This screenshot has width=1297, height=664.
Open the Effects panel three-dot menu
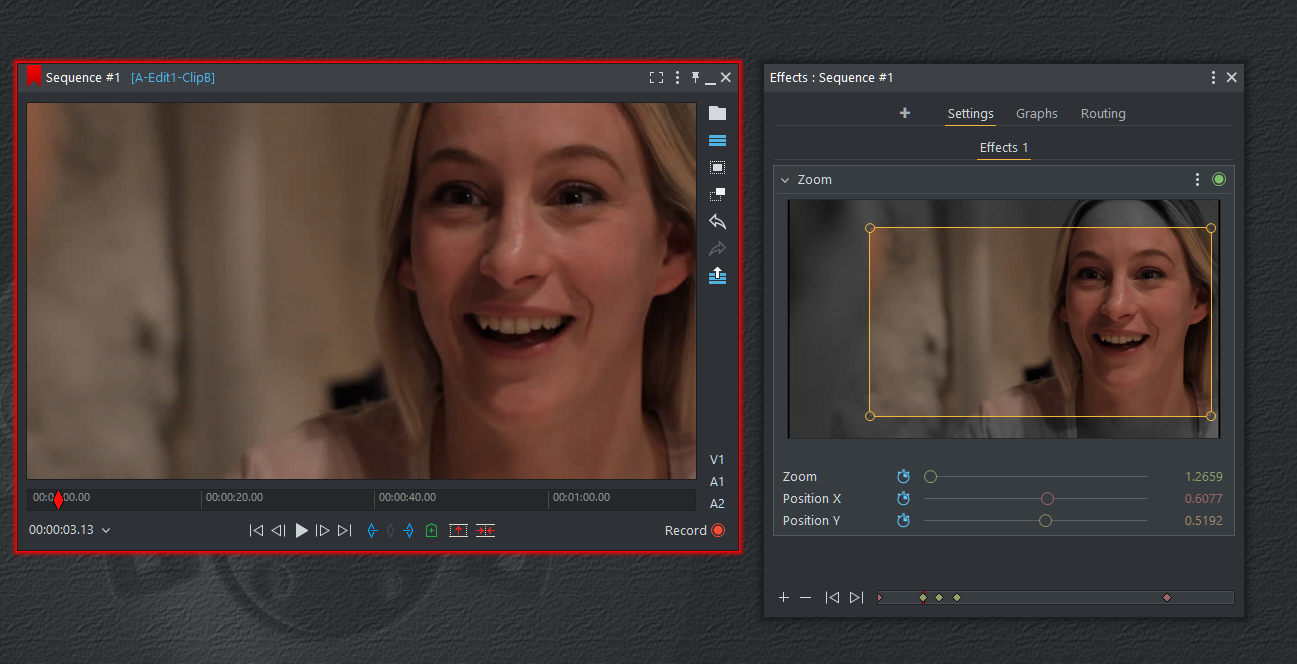click(1213, 78)
